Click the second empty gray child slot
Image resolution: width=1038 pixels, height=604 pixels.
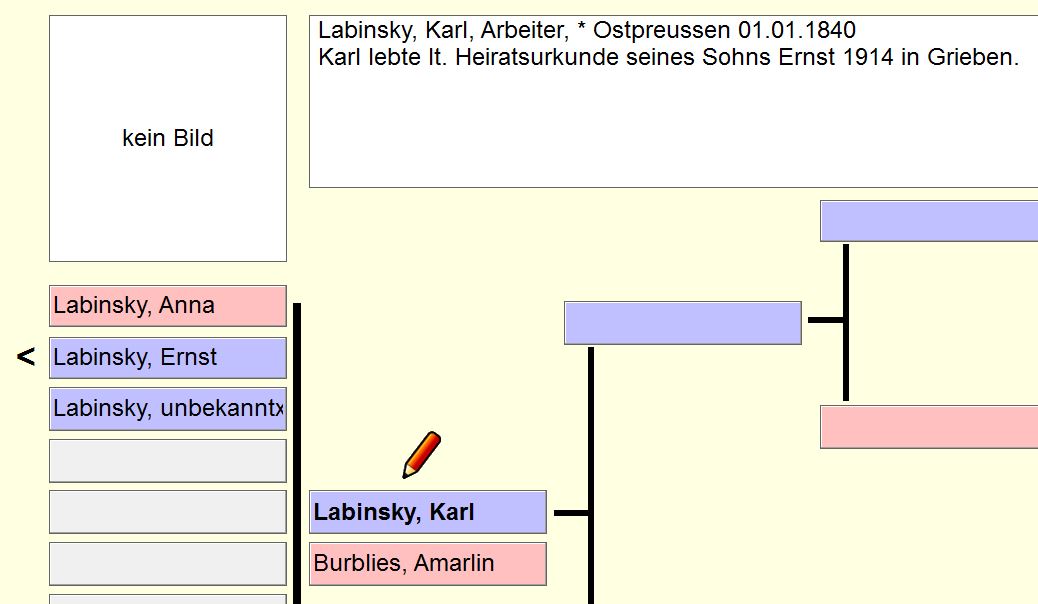(168, 512)
